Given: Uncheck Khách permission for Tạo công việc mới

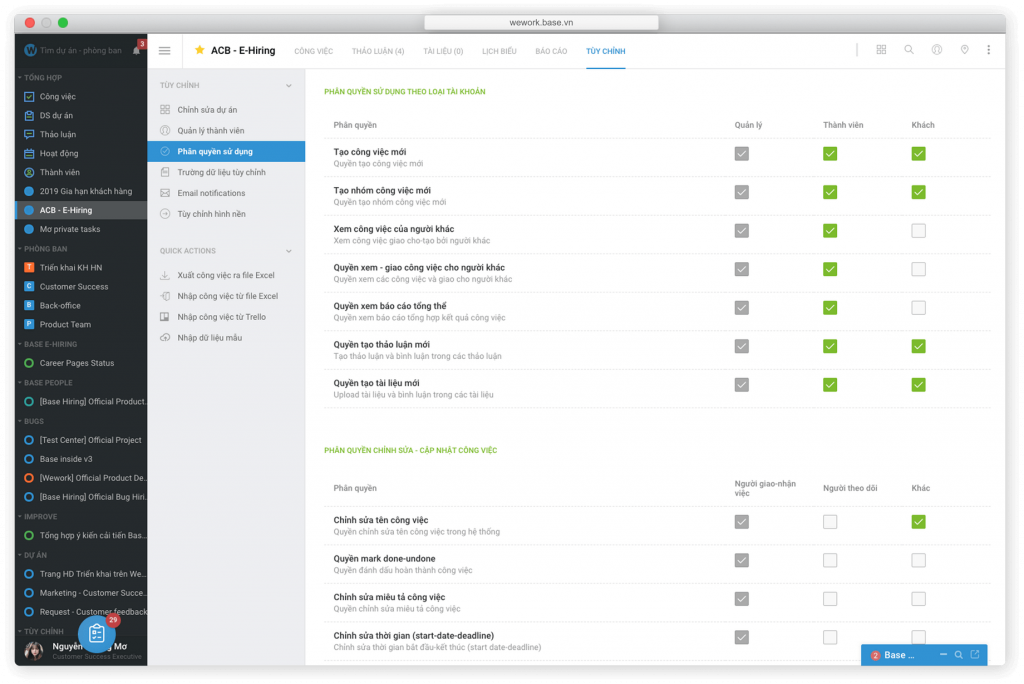Looking at the screenshot, I should [x=918, y=154].
